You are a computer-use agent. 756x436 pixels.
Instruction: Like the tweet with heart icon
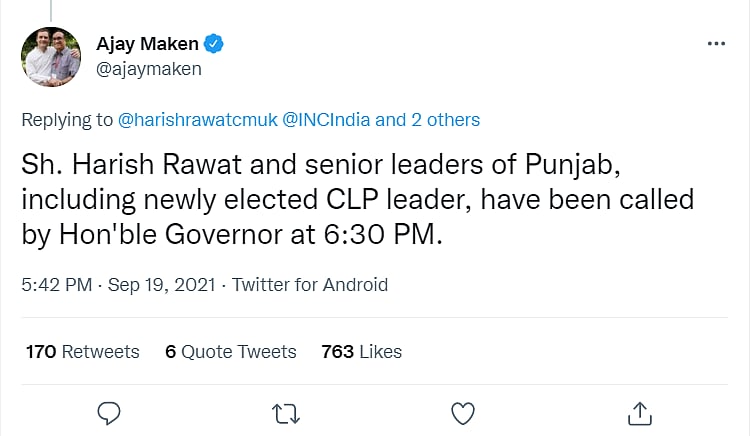(462, 412)
